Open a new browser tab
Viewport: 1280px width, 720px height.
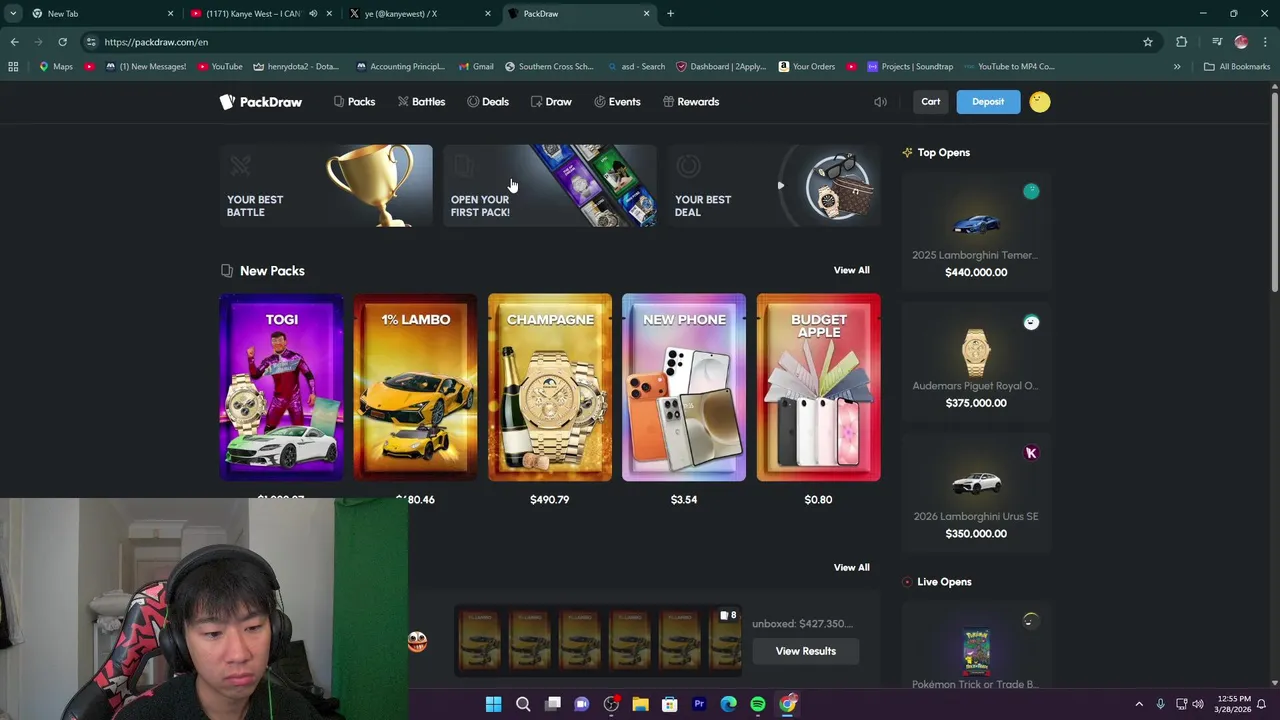670,14
